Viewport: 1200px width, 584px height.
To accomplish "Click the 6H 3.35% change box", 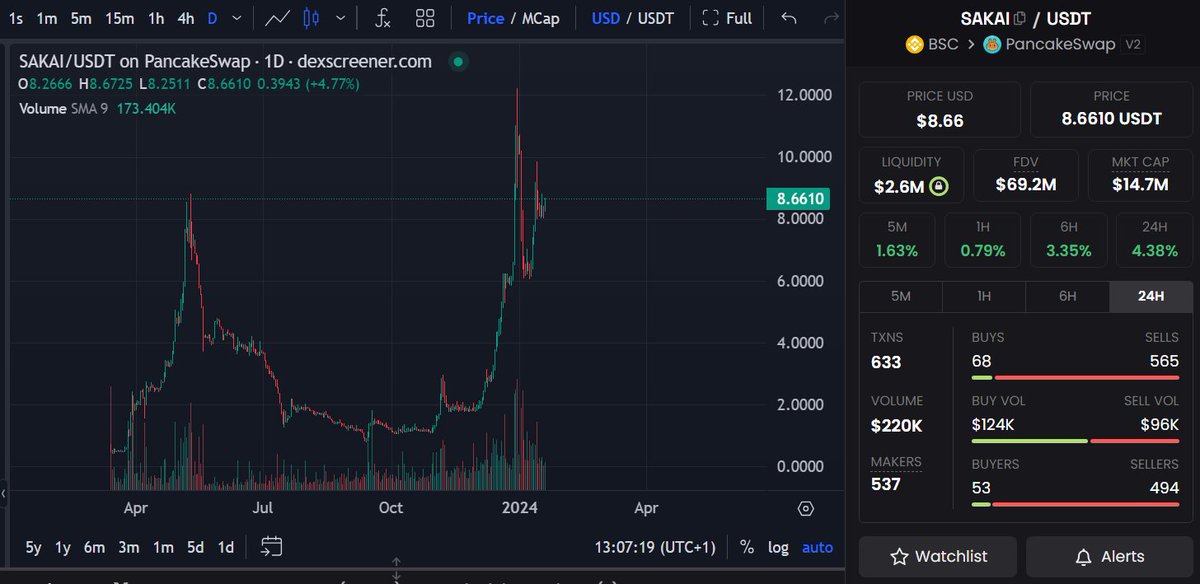I will point(1068,240).
